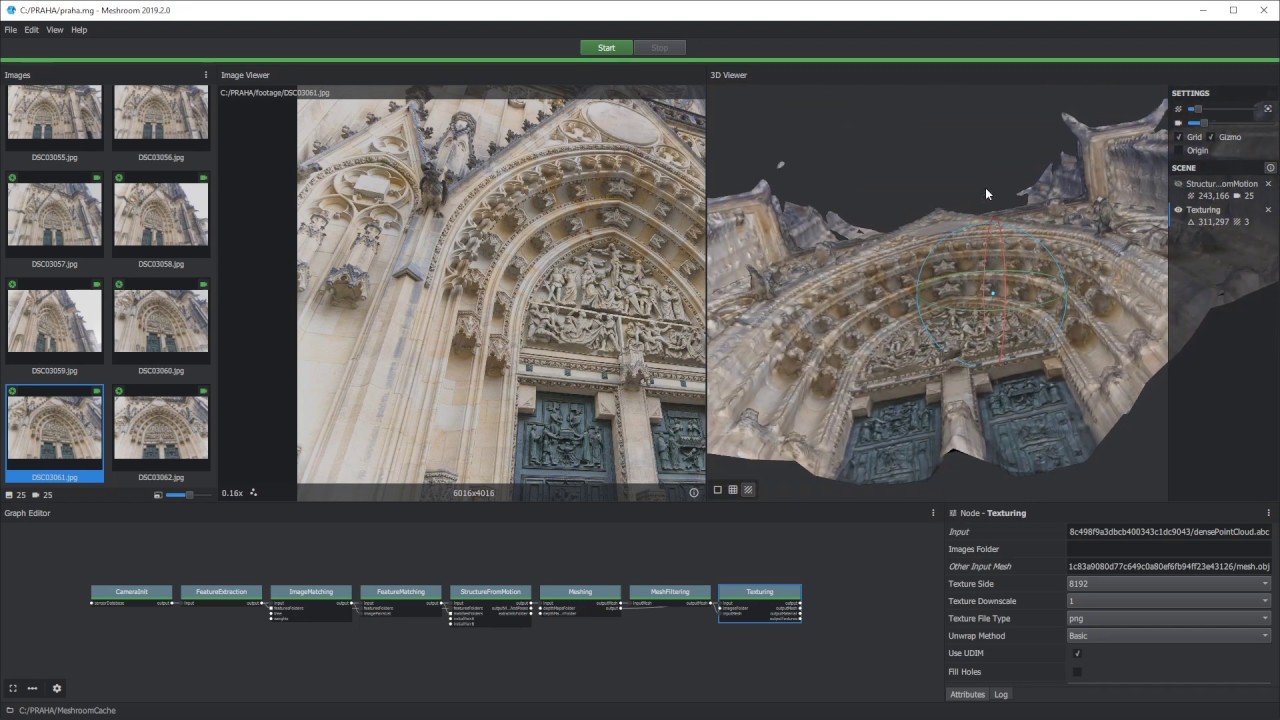Viewport: 1280px width, 720px height.
Task: Show image metadata info in Image Viewer
Action: coord(694,492)
